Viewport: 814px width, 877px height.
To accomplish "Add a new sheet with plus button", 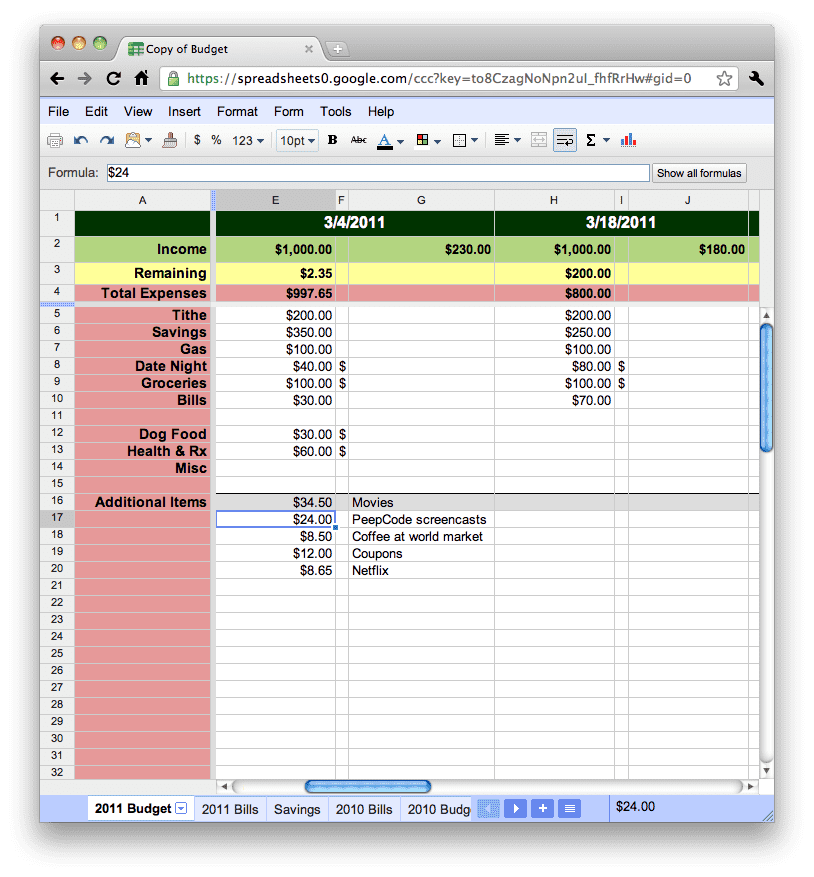I will [x=543, y=808].
